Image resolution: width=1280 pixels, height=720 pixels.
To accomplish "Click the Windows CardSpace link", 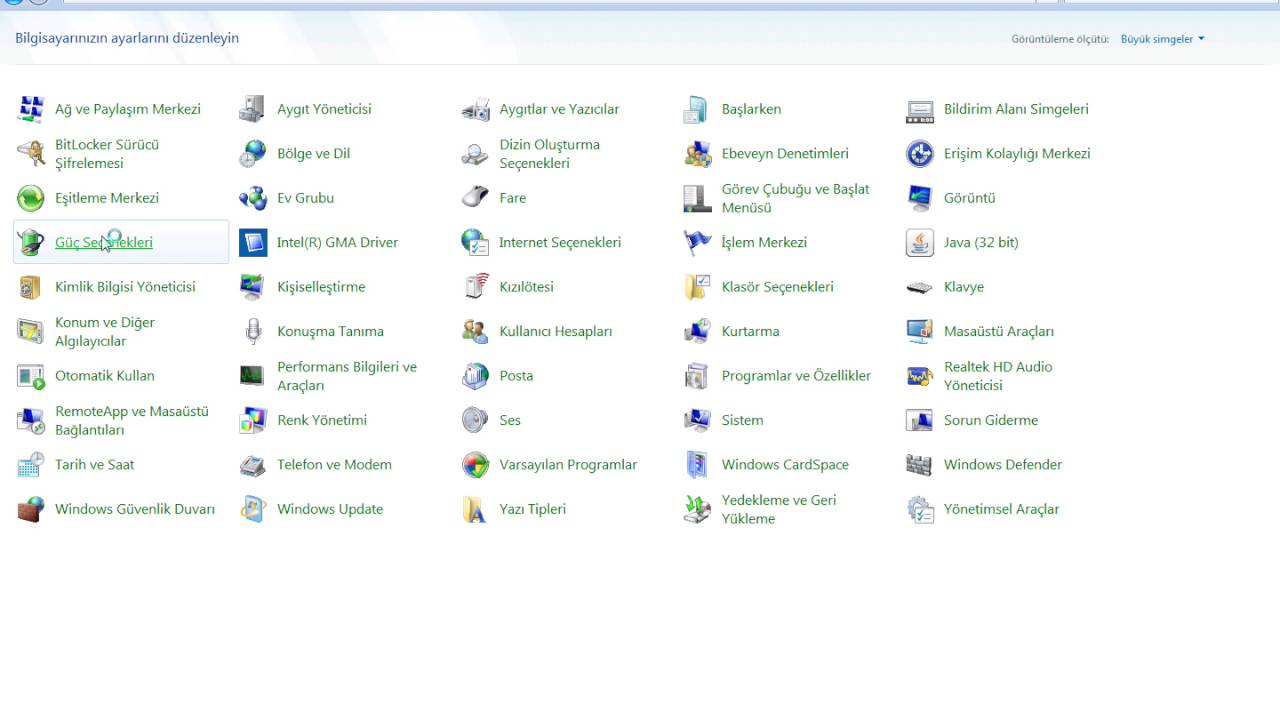I will click(x=785, y=465).
